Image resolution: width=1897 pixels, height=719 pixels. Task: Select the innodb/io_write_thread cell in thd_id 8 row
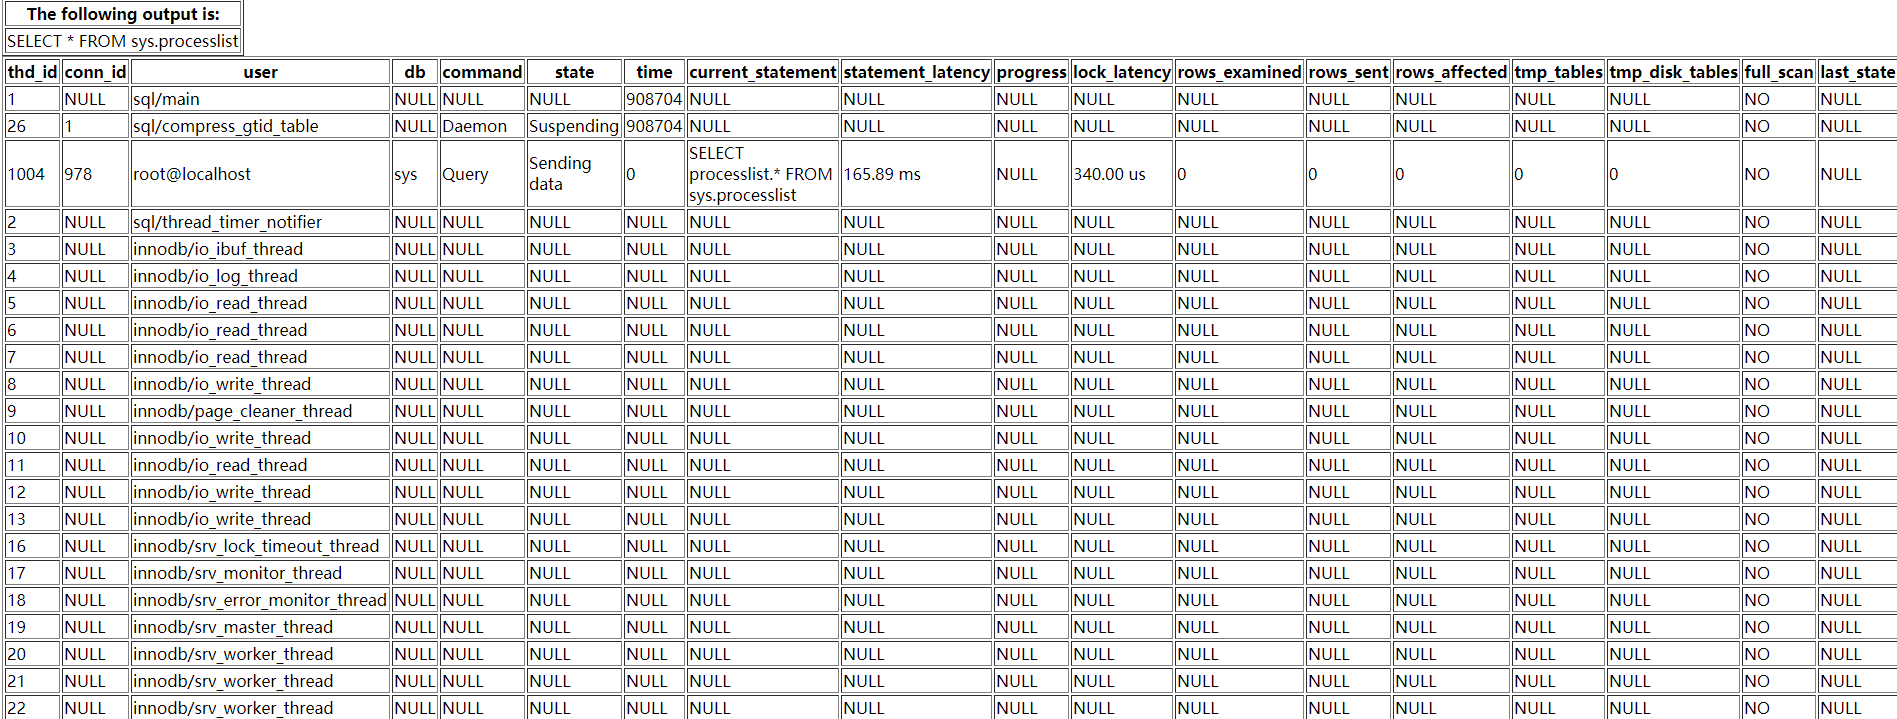pos(260,384)
